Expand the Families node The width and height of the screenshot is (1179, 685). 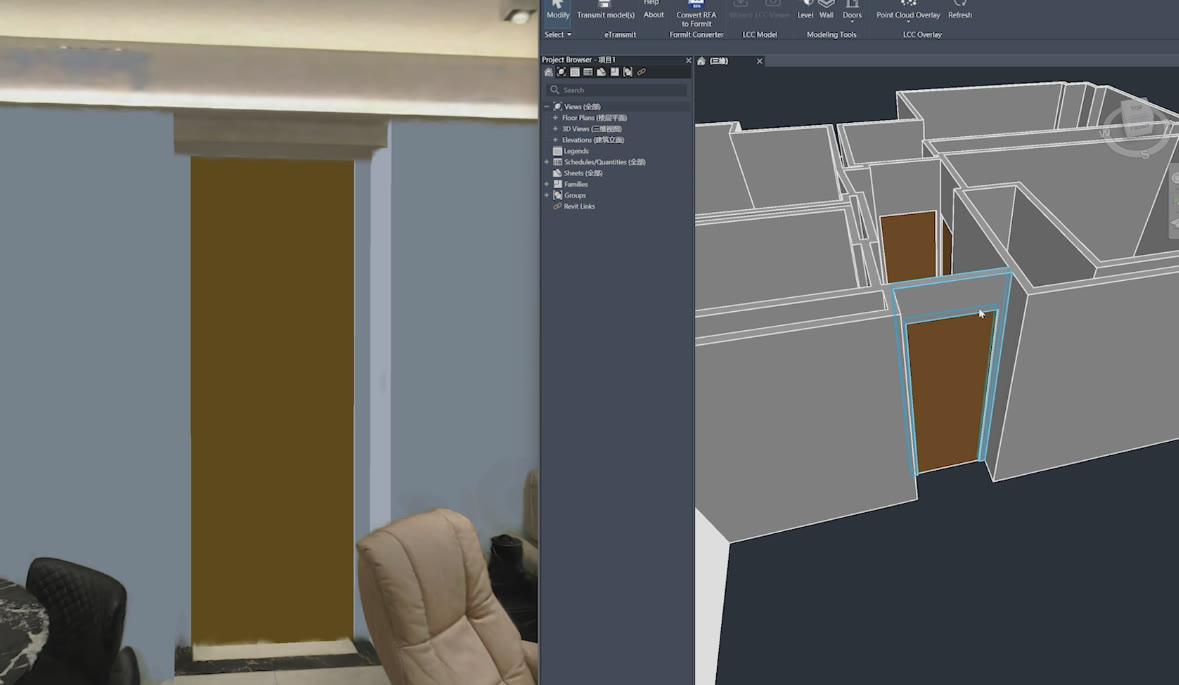[547, 184]
